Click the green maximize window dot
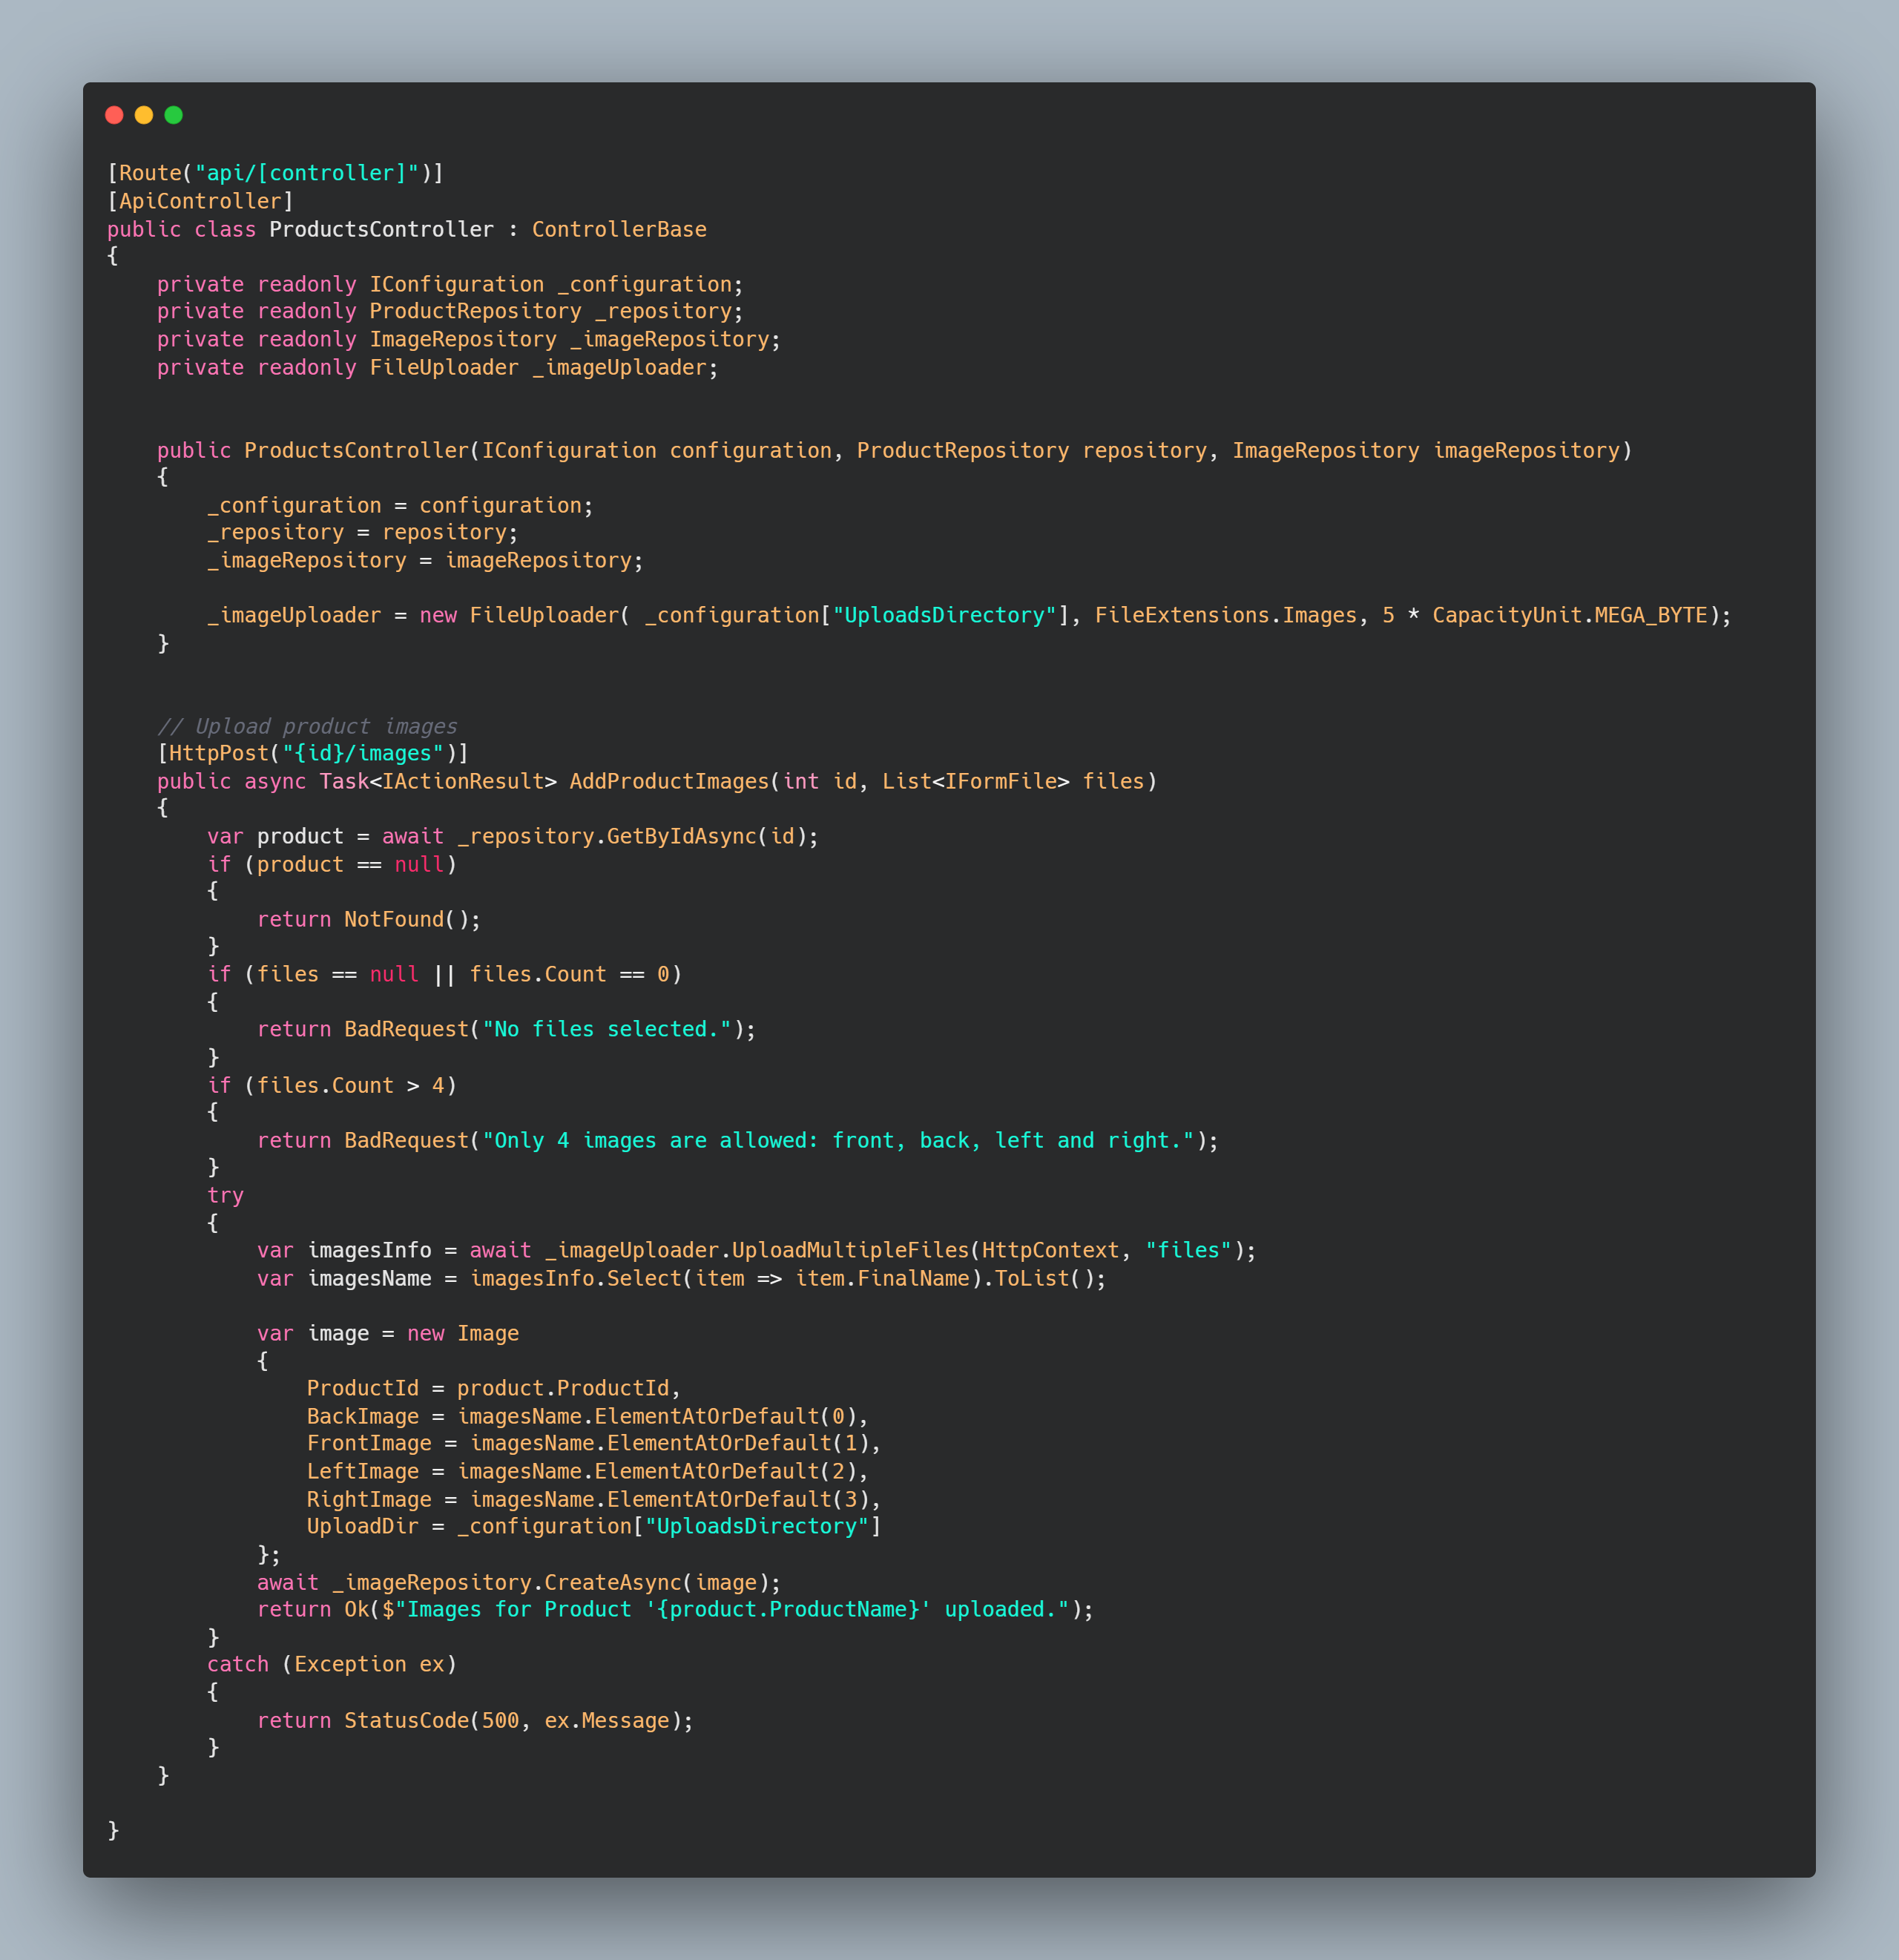1899x1960 pixels. coord(173,115)
